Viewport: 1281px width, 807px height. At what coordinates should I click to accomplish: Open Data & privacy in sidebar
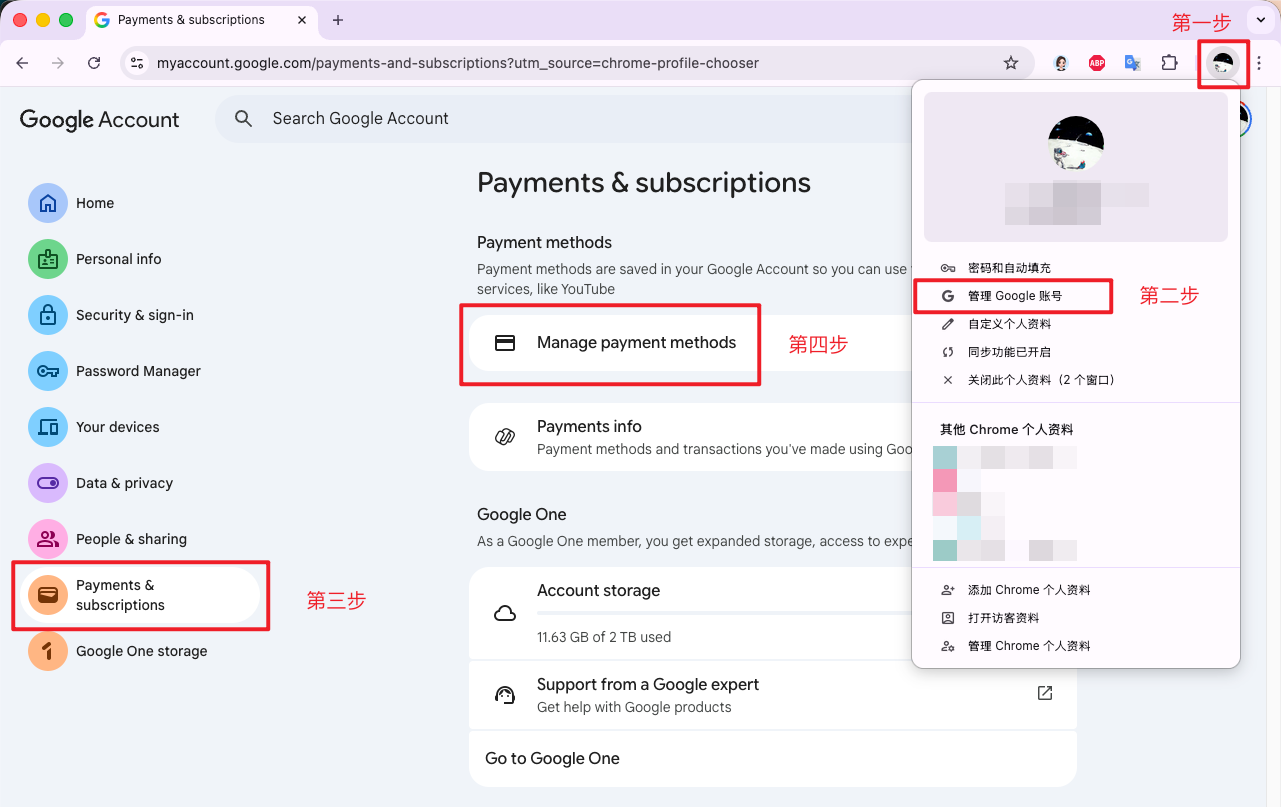click(124, 483)
